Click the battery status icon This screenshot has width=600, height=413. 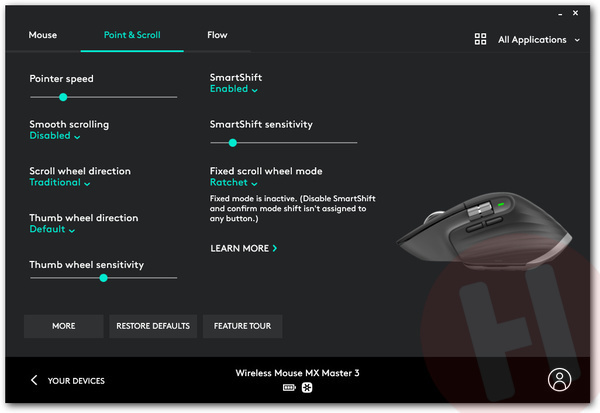coord(289,388)
